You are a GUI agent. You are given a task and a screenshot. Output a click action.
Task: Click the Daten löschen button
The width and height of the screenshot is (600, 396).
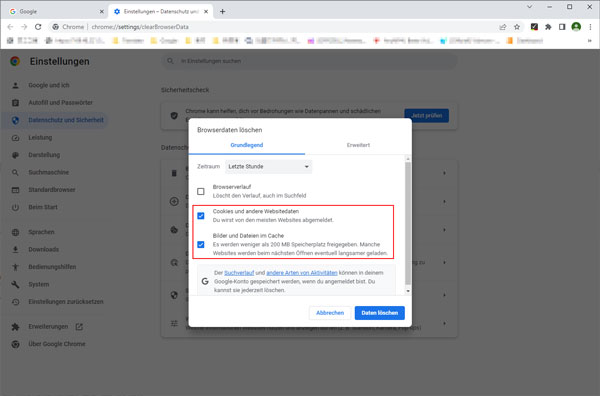pyautogui.click(x=380, y=313)
